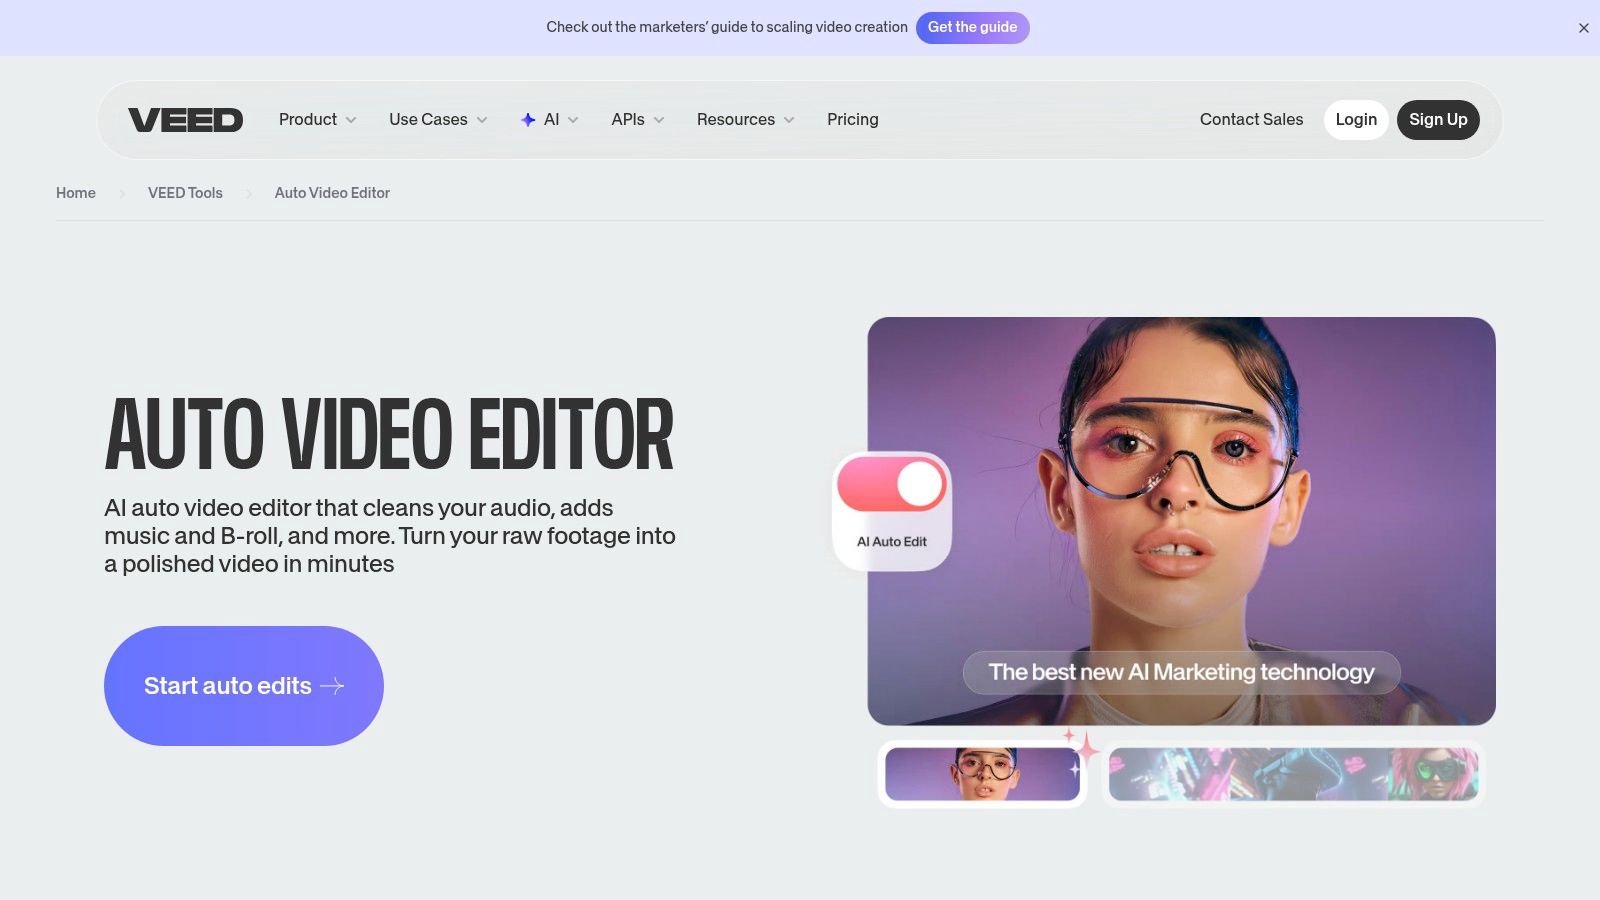Click 'The best new AI Marketing technology' caption
Screen dimensions: 1600x900
[x=1181, y=672]
